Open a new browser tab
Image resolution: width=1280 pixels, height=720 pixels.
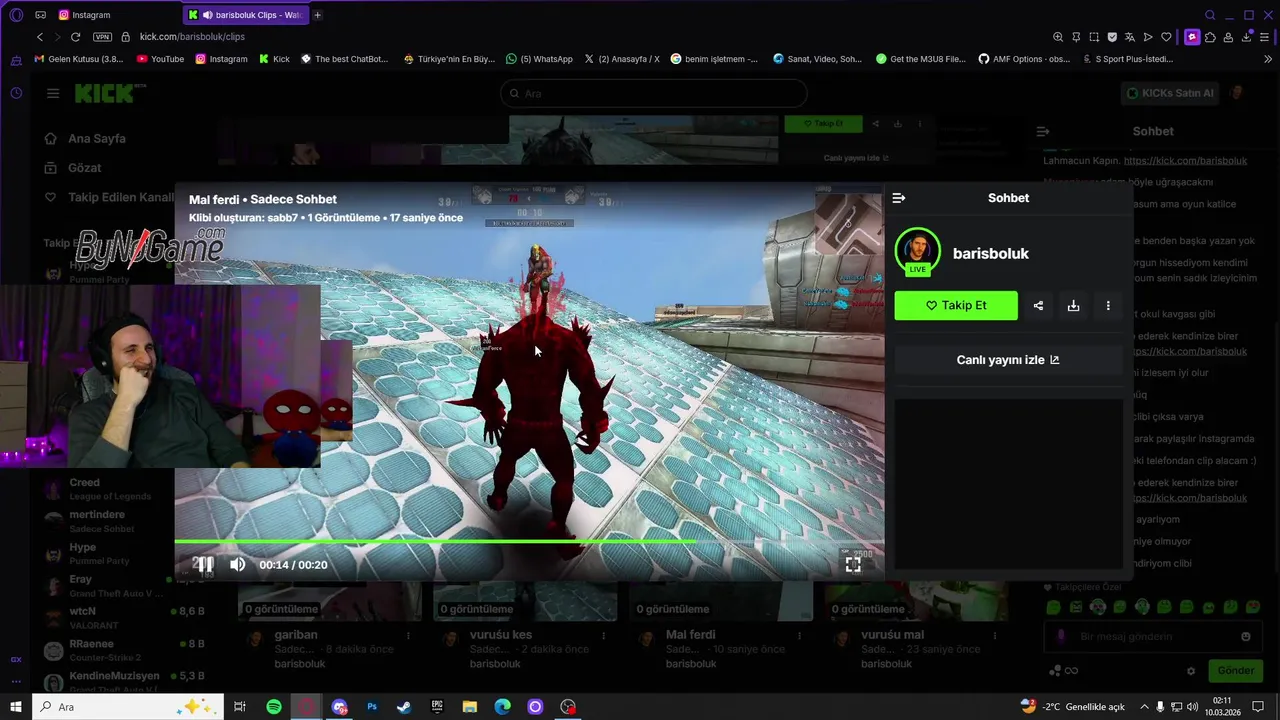click(x=318, y=15)
